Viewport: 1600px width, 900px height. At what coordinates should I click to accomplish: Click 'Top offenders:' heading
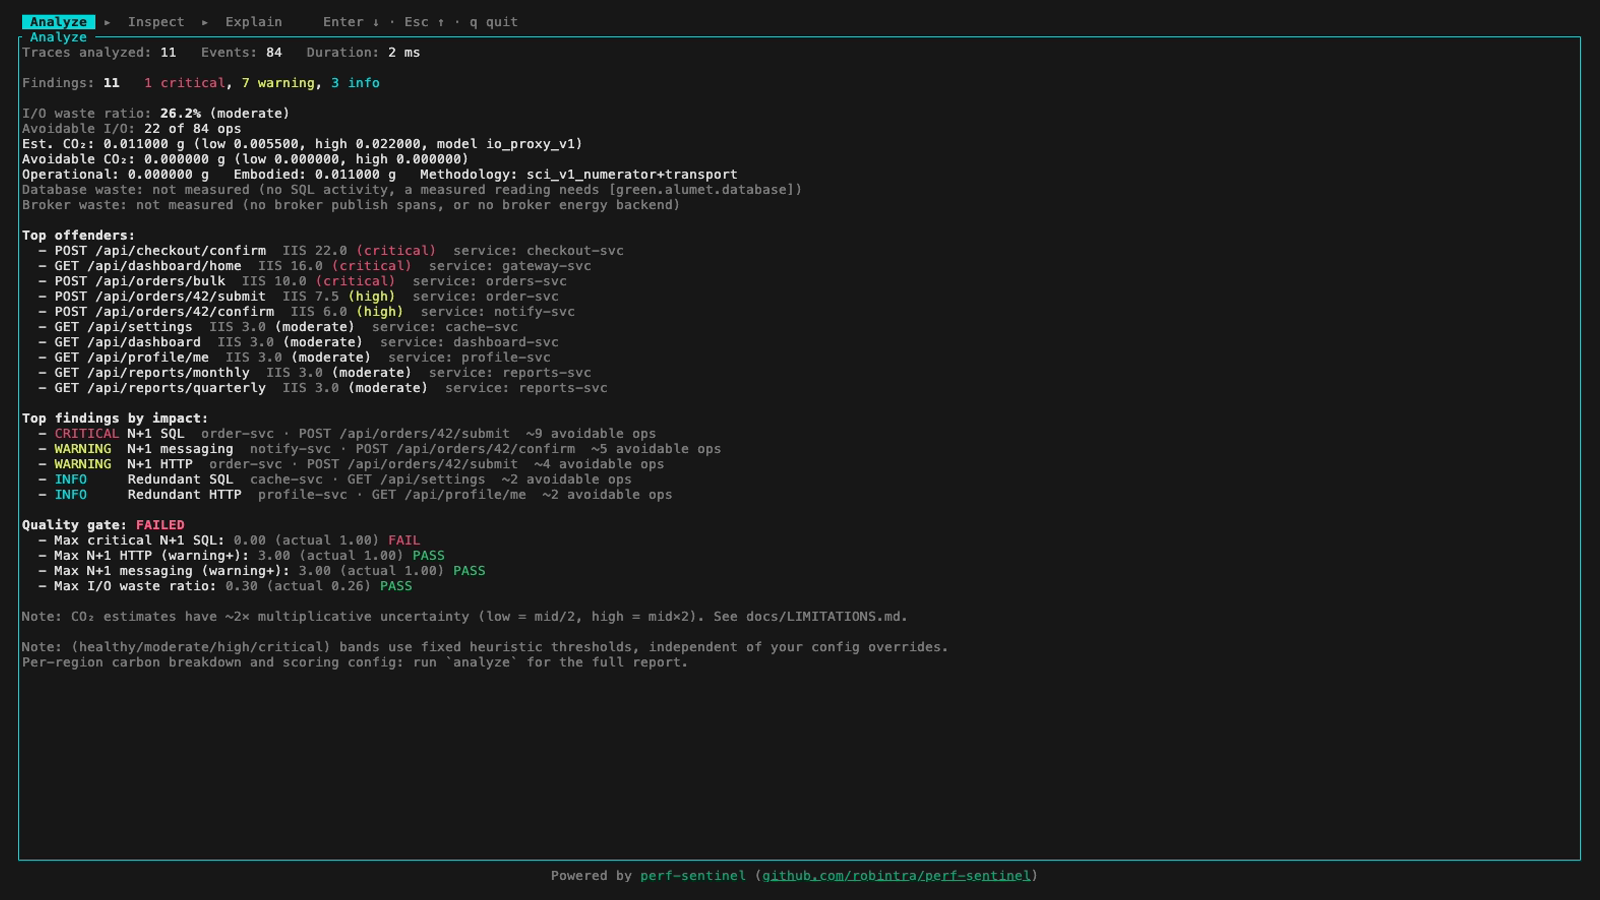point(79,236)
